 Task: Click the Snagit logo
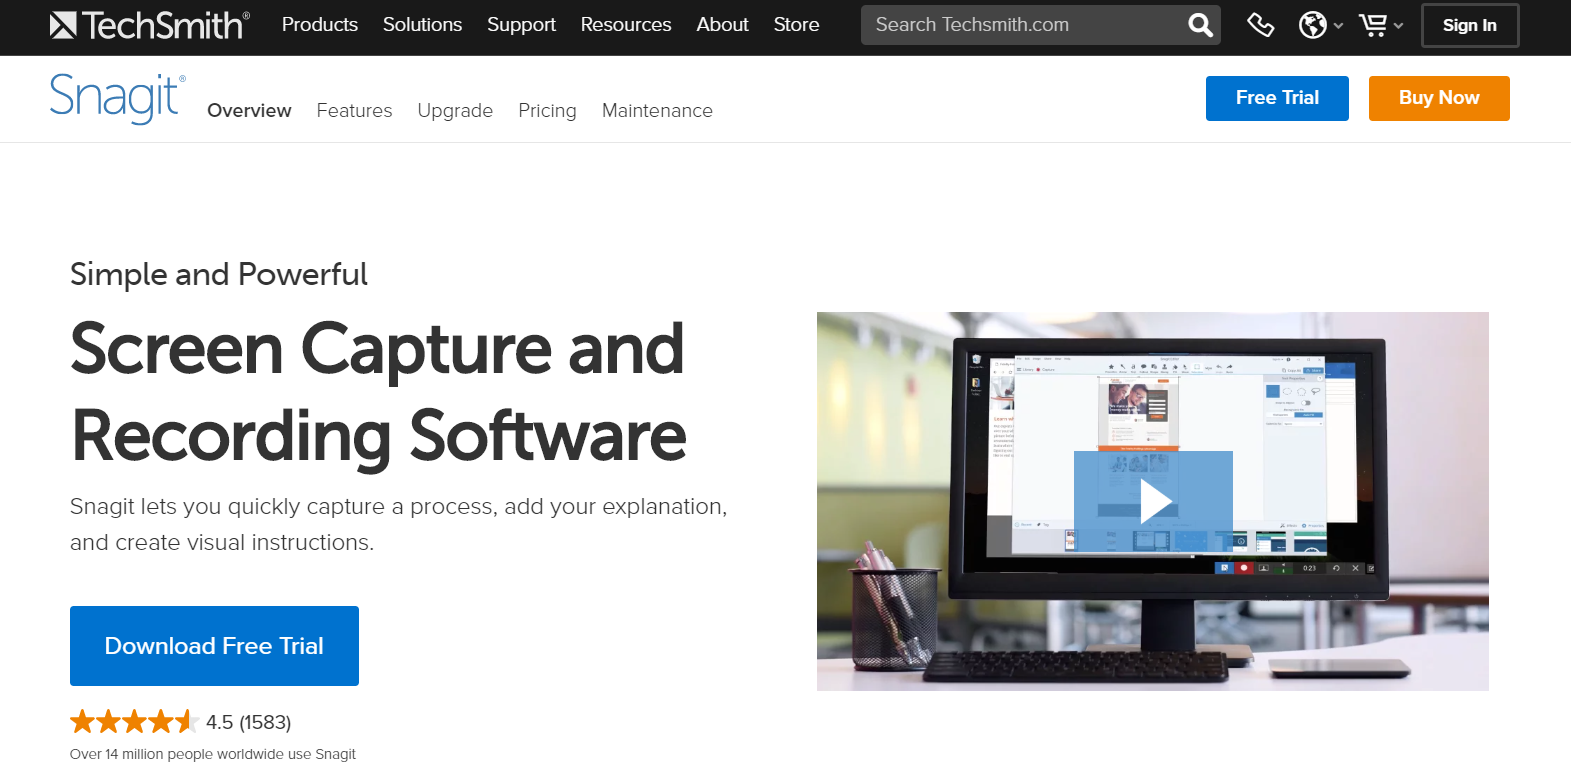pos(117,98)
